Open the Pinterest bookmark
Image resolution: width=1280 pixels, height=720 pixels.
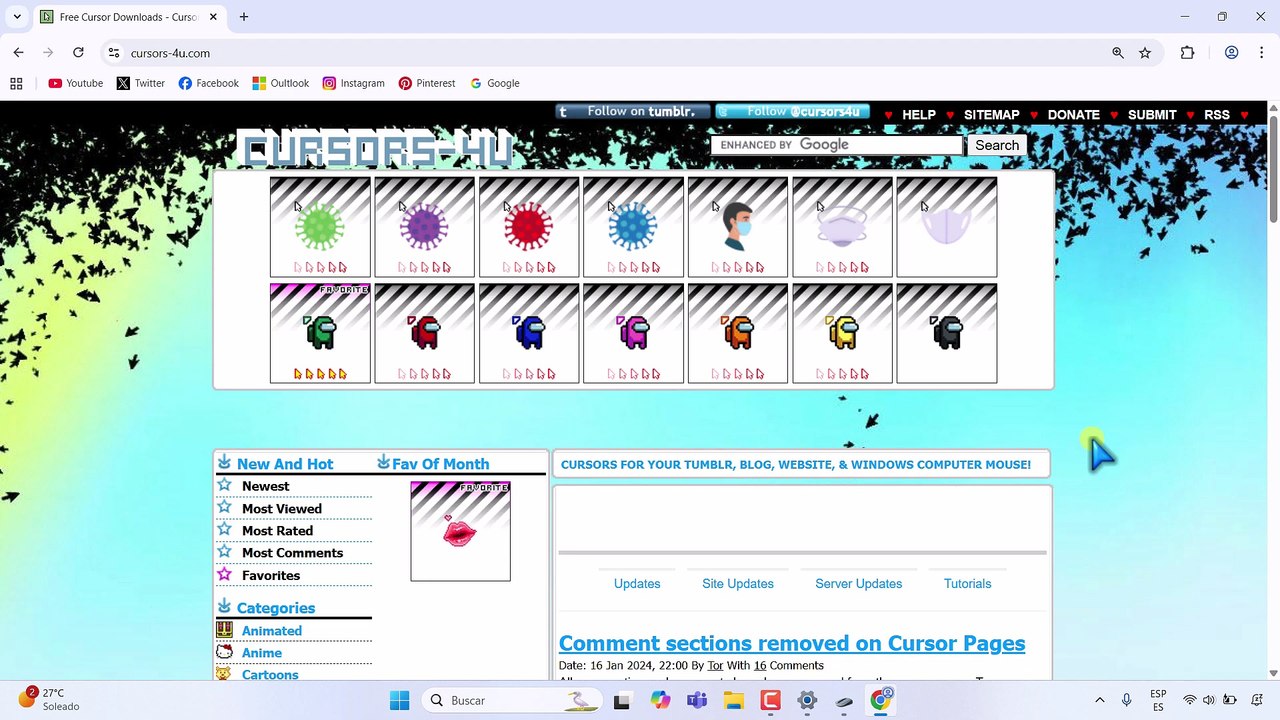pos(427,83)
